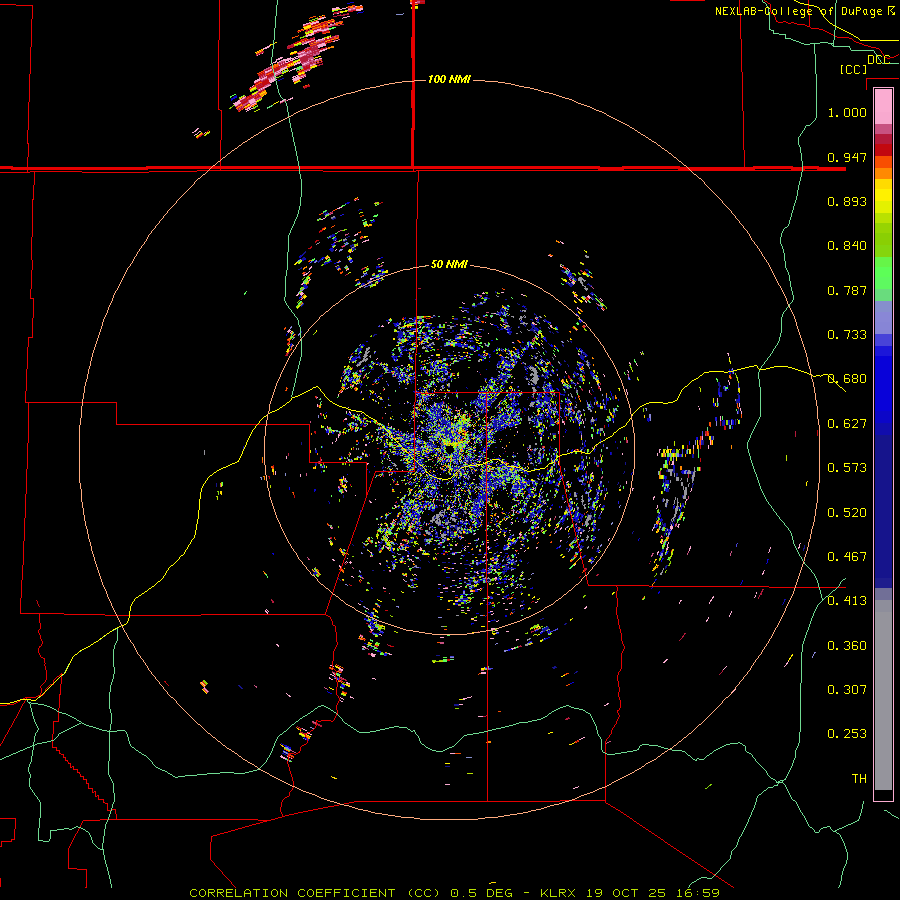
Task: Click the 19 OCT 25 date text
Action: tap(626, 893)
